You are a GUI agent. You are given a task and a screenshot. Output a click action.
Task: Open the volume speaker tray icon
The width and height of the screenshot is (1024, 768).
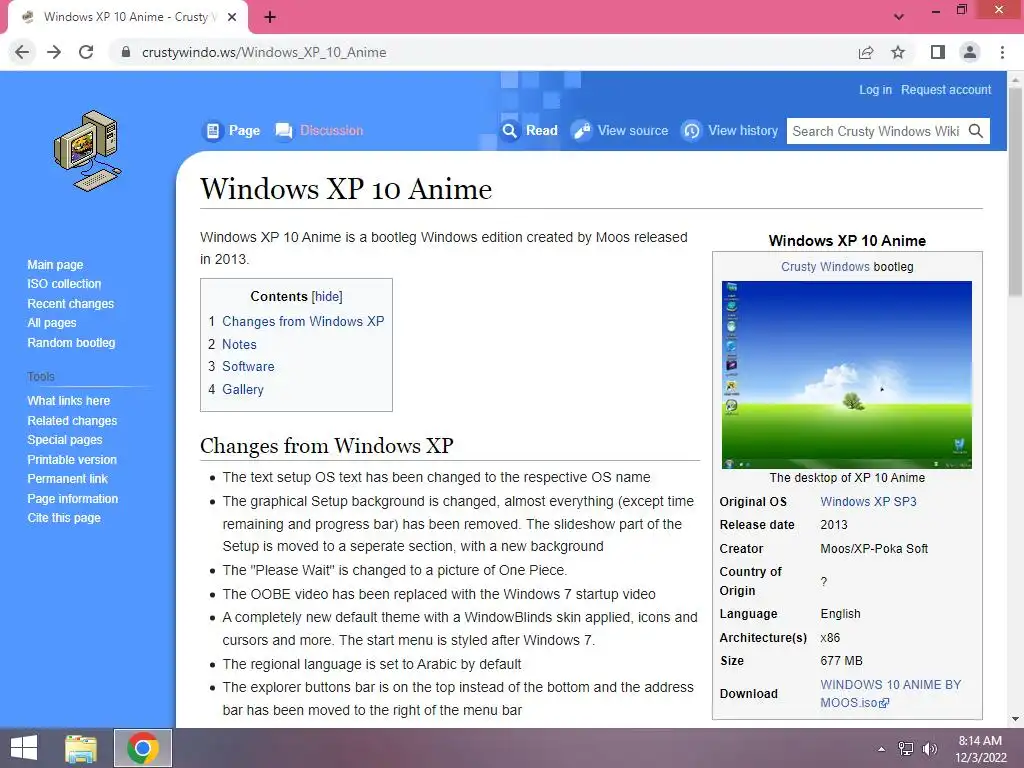click(x=930, y=749)
